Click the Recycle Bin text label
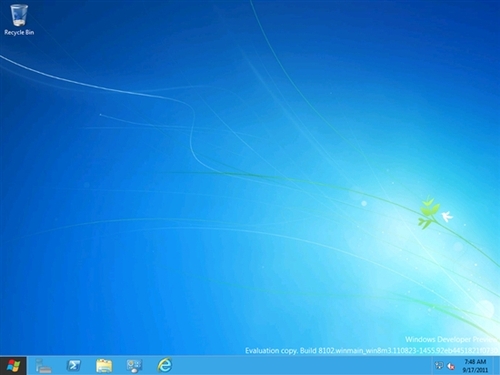The height and width of the screenshot is (375, 500). click(x=19, y=32)
